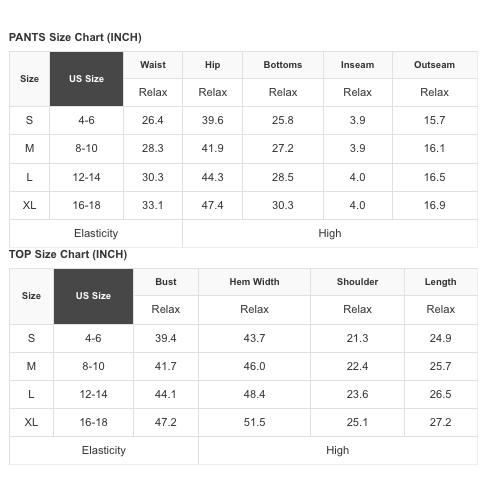Select pants waist value 26.4
This screenshot has width=503, height=503.
click(153, 120)
